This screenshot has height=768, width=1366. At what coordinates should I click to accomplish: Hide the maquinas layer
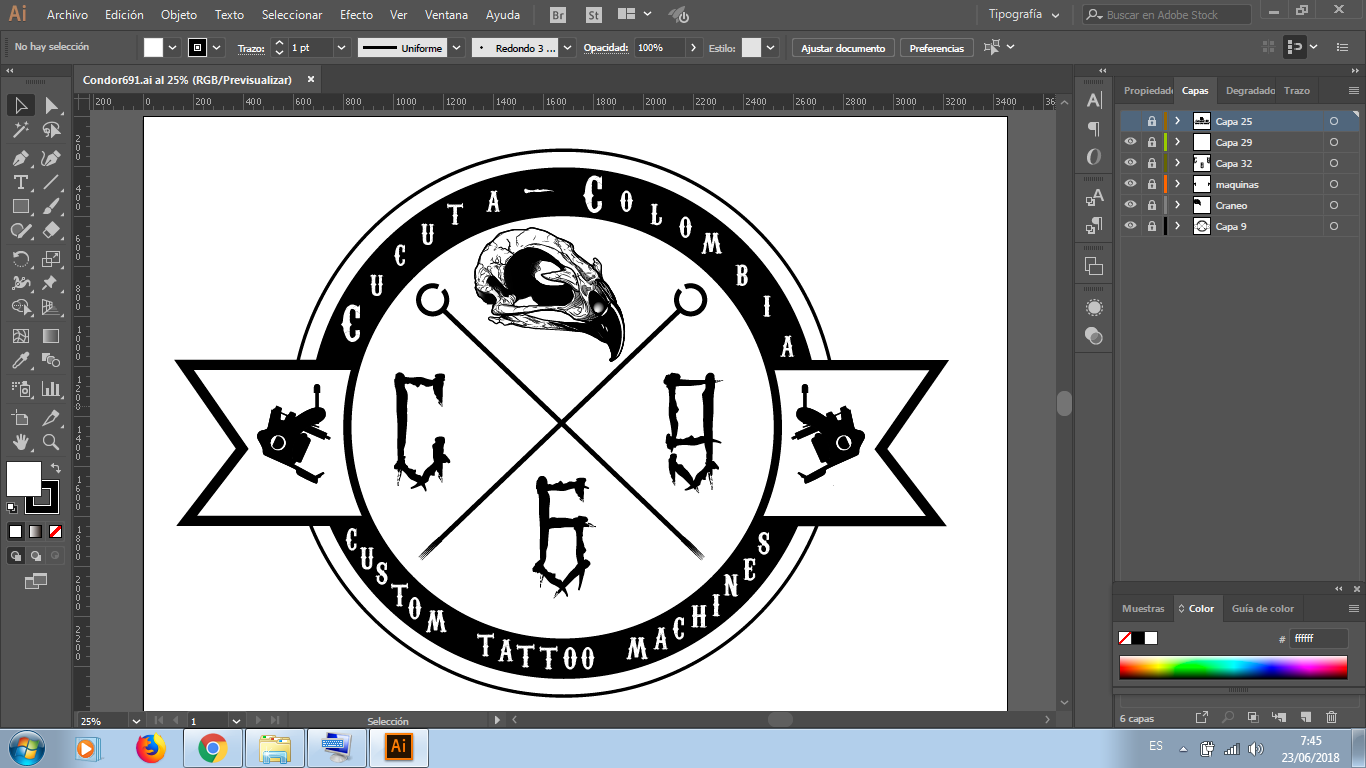[1130, 184]
